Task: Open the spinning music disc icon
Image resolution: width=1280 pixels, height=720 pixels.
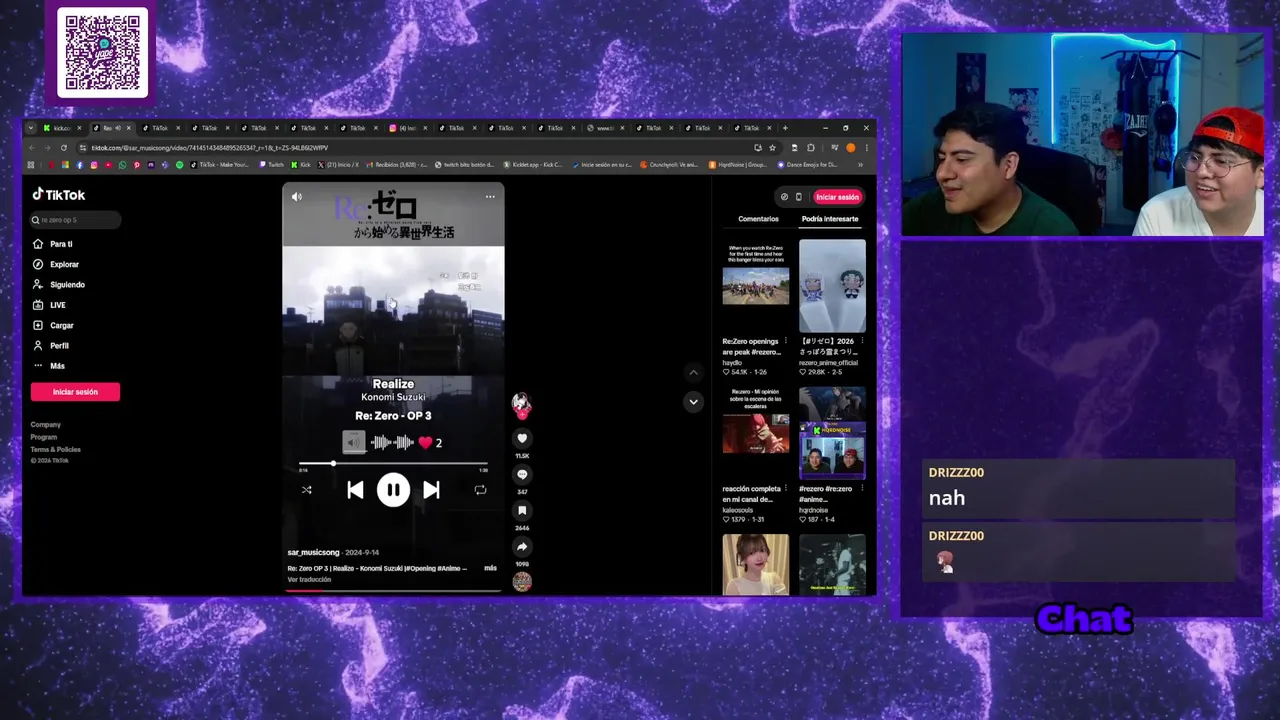Action: pos(522,582)
